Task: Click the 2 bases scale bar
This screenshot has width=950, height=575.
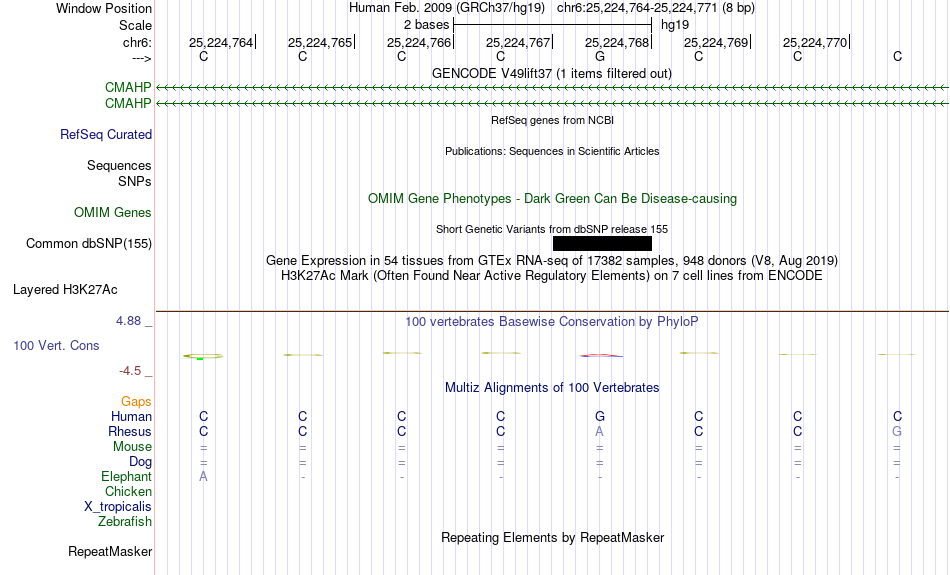Action: [552, 25]
